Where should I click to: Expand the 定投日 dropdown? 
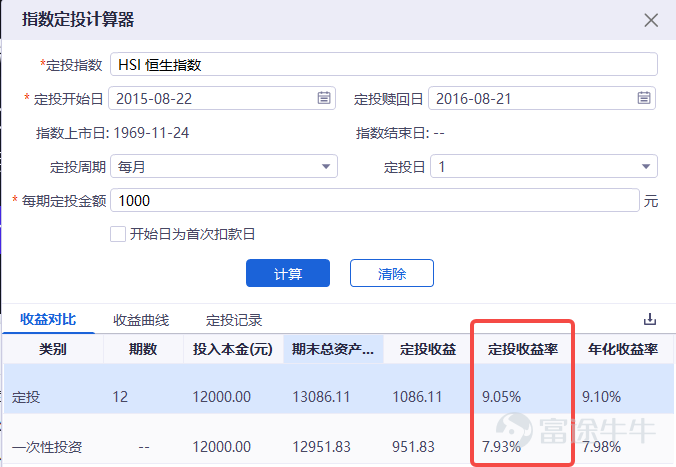(544, 166)
